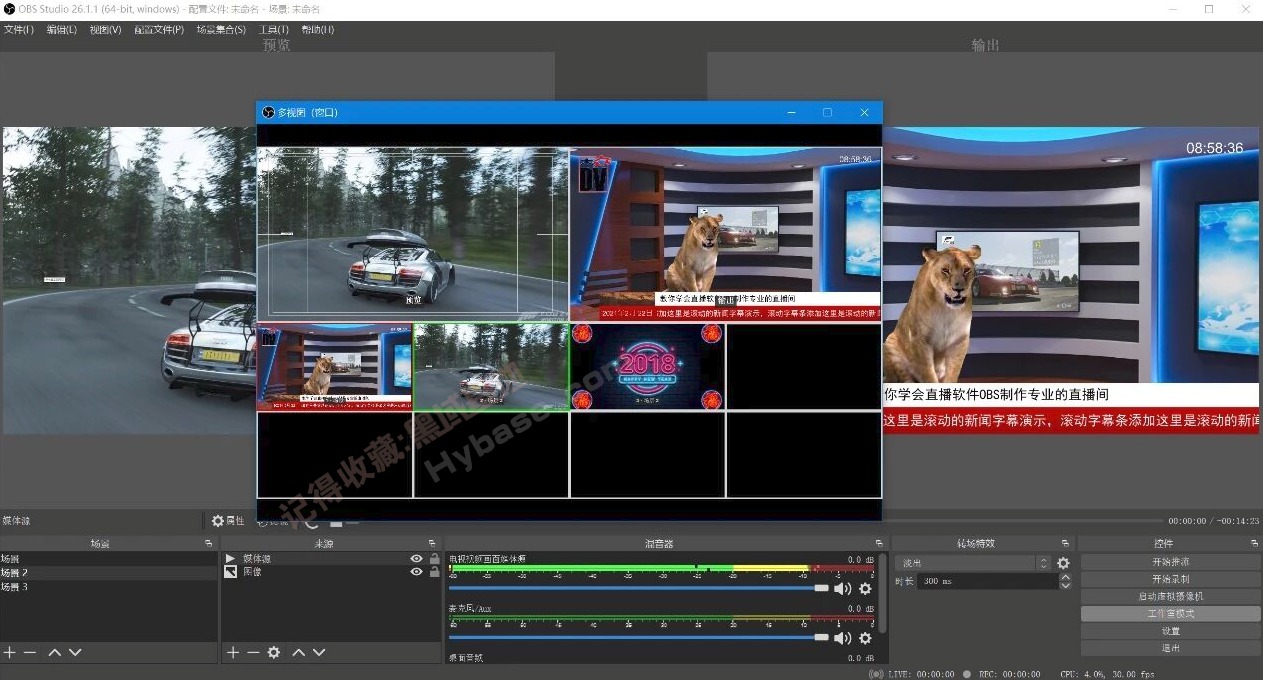
Task: Lock the 图像 source with the padlock toggle
Action: coord(433,572)
